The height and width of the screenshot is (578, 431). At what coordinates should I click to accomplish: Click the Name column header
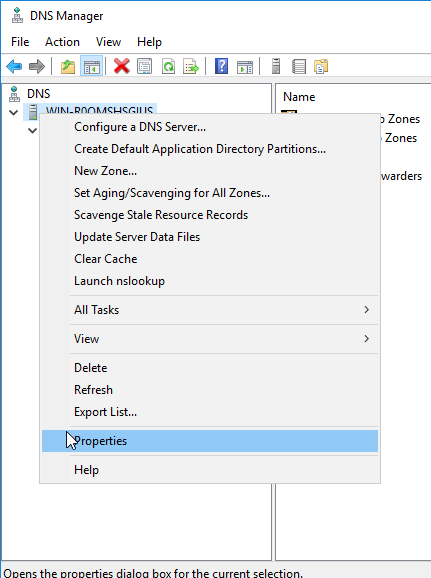point(299,97)
